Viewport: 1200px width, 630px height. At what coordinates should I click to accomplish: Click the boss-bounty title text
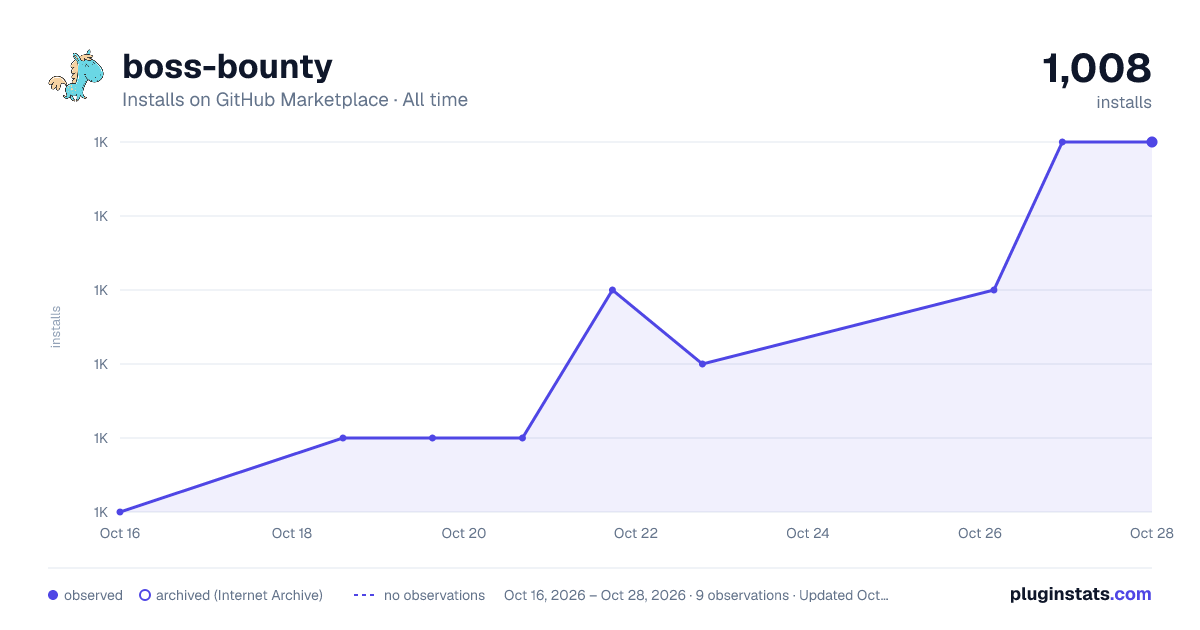[227, 67]
